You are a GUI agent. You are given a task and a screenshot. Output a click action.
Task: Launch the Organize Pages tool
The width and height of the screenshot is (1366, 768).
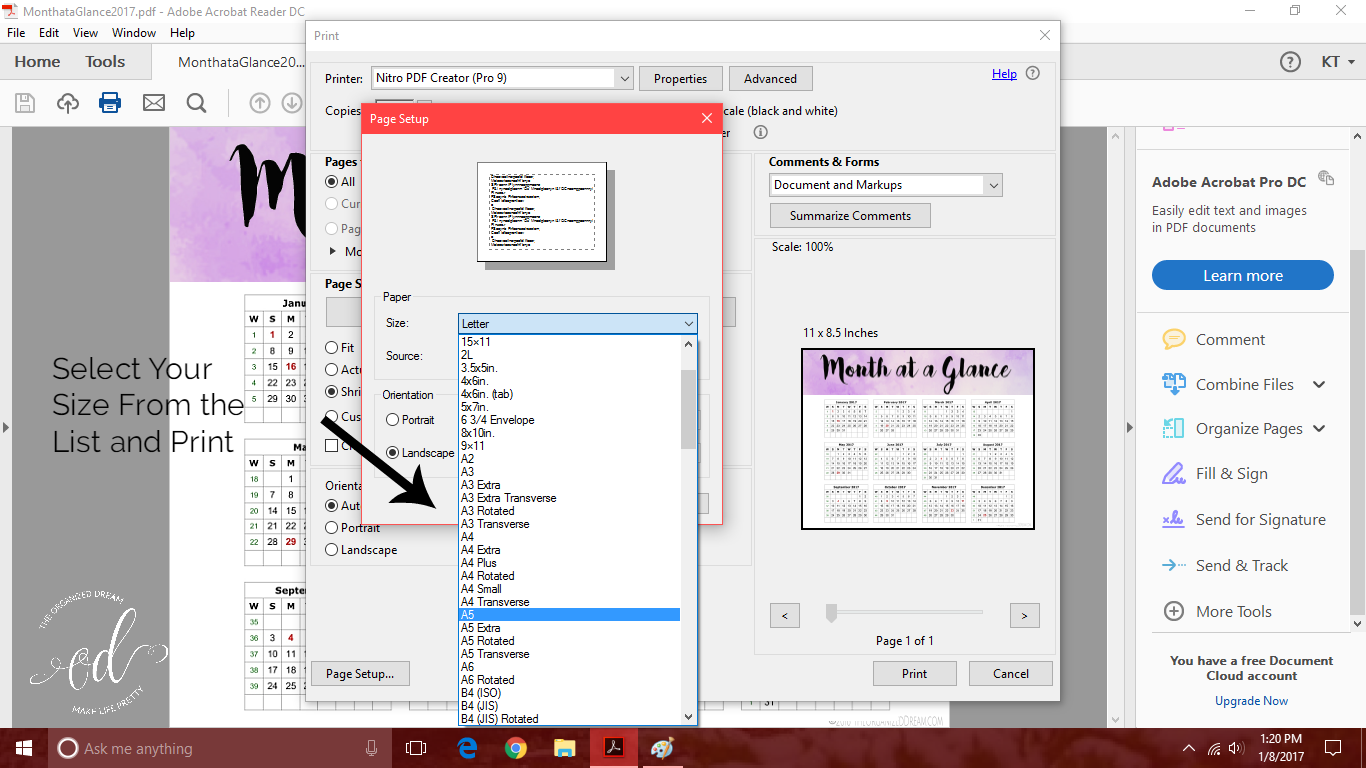click(x=1242, y=428)
